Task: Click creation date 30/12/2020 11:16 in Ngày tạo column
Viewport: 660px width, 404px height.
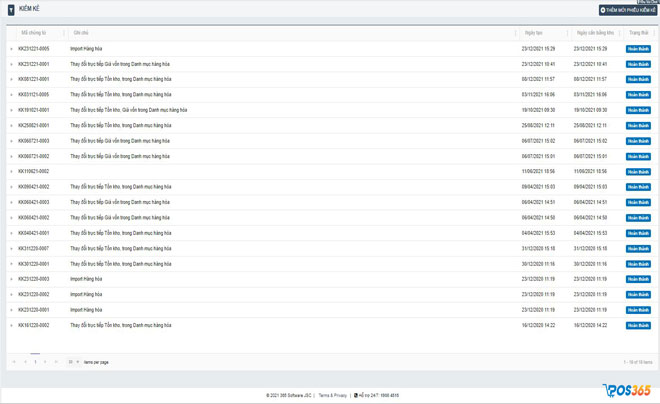Action: coord(538,264)
